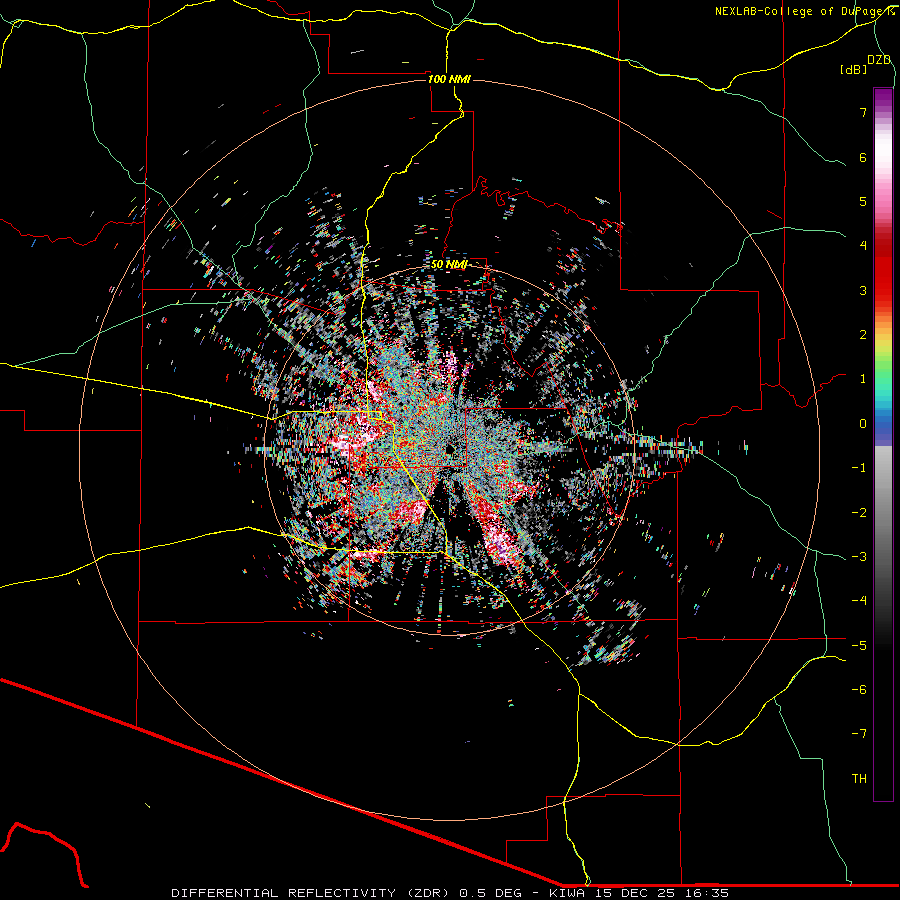This screenshot has height=900, width=900.
Task: Click the 7 value on color scale
Action: 863,112
